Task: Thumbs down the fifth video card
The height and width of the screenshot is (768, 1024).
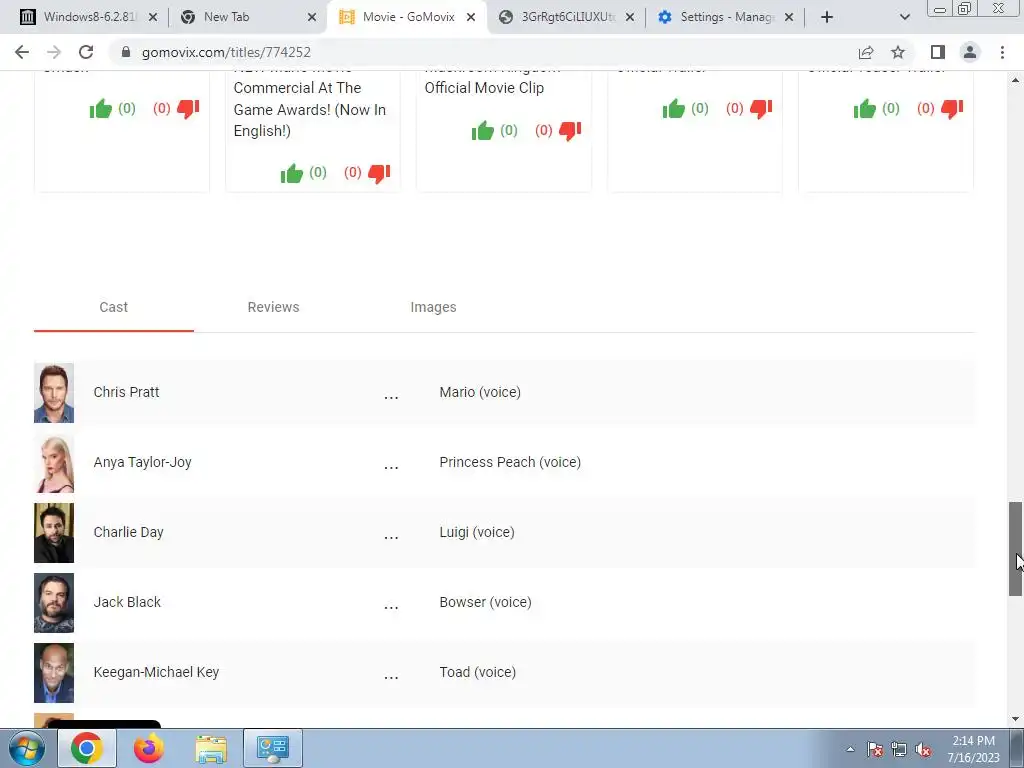Action: pyautogui.click(x=952, y=108)
